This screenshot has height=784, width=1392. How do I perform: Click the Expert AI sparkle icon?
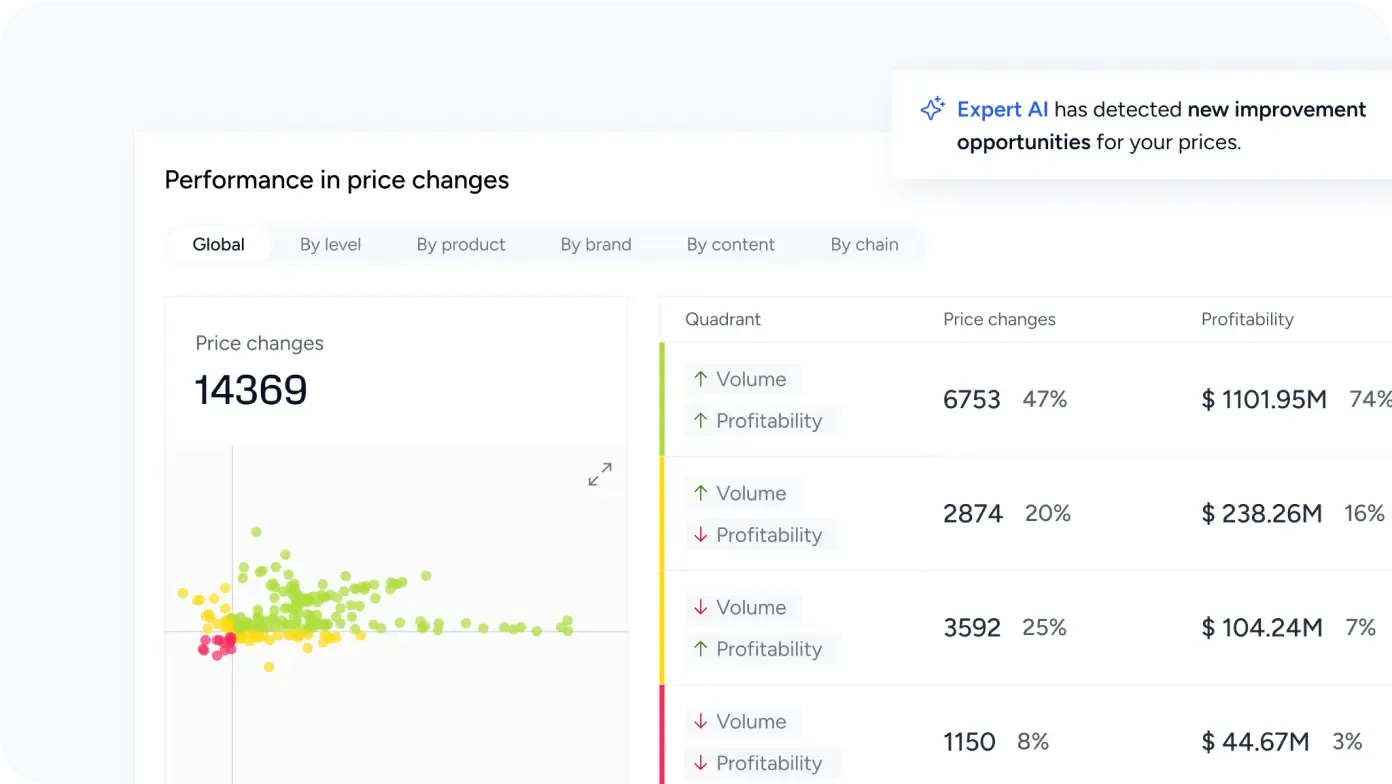[x=932, y=109]
